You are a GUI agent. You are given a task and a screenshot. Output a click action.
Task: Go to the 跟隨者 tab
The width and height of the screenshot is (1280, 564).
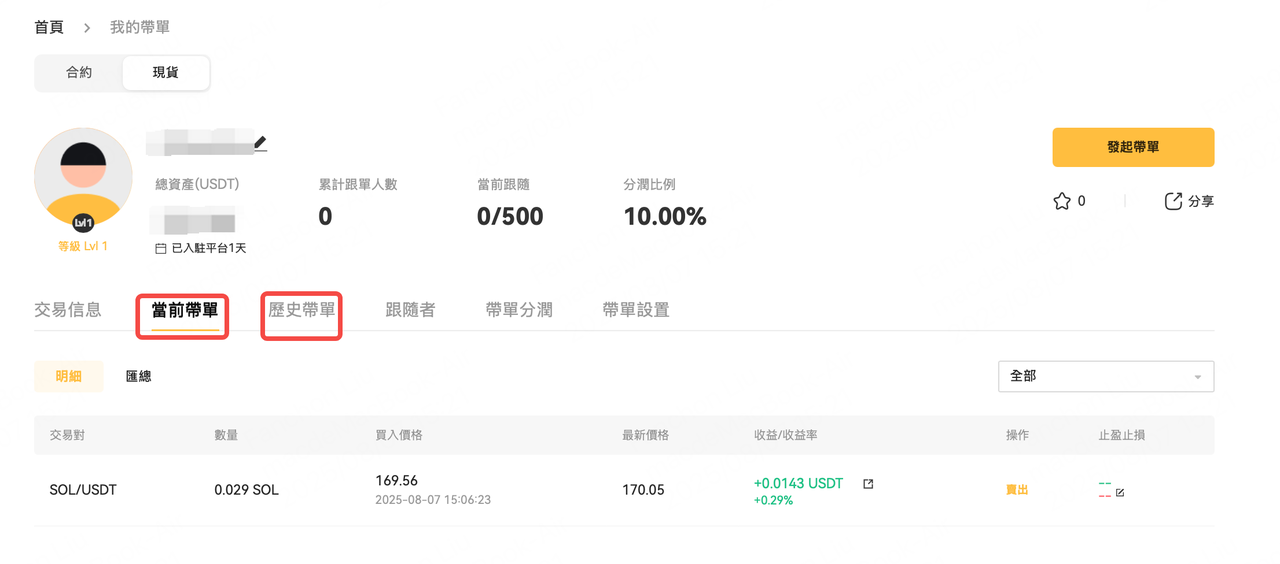[410, 310]
